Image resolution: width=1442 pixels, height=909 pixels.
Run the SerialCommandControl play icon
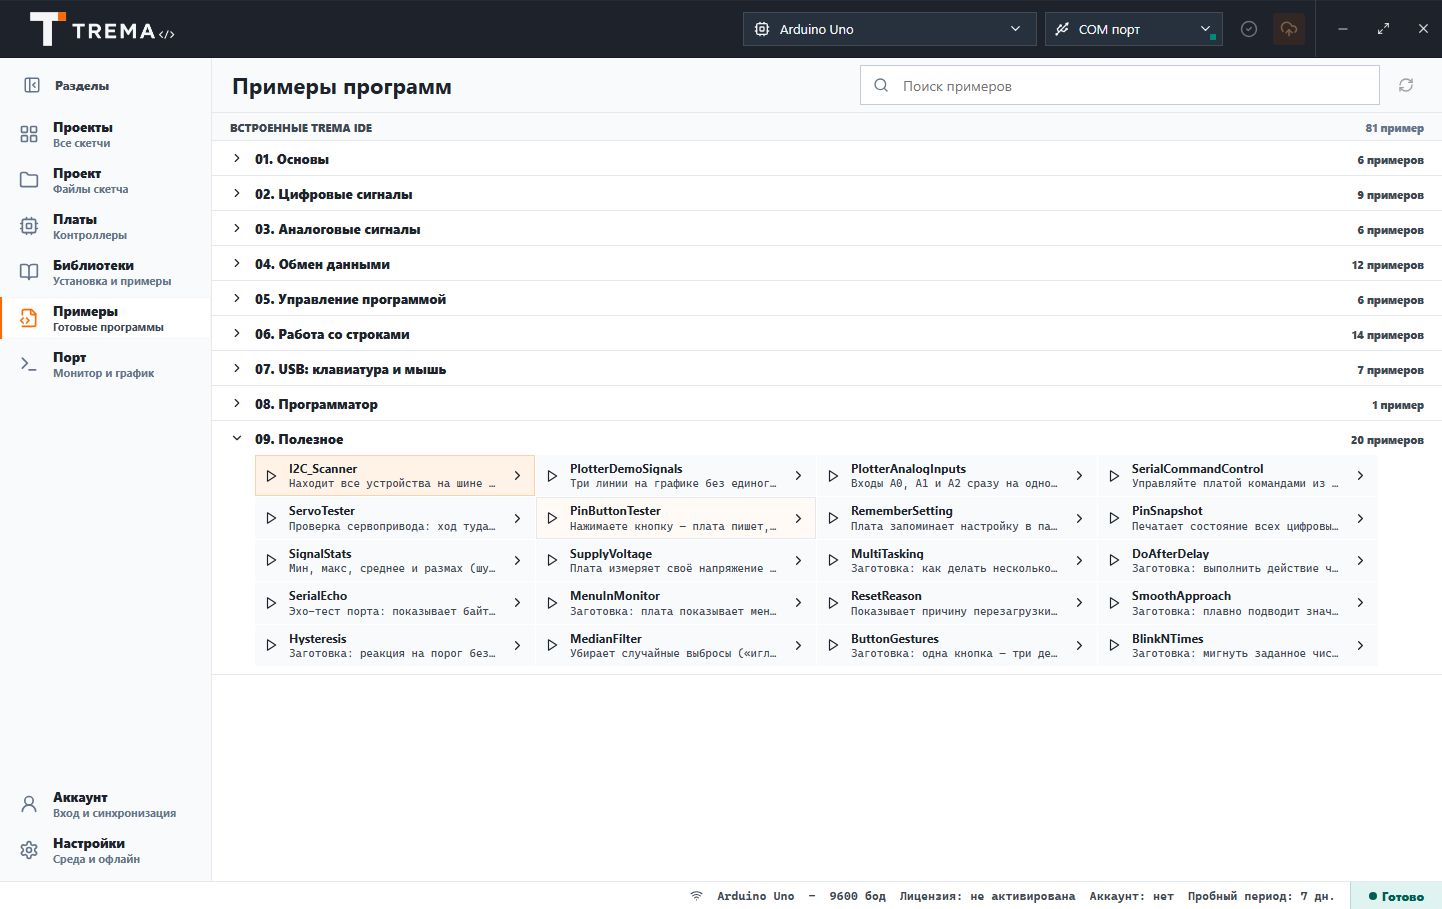click(1114, 476)
